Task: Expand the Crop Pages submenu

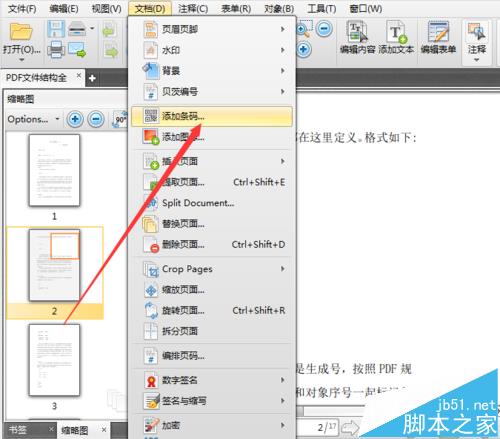Action: (212, 269)
